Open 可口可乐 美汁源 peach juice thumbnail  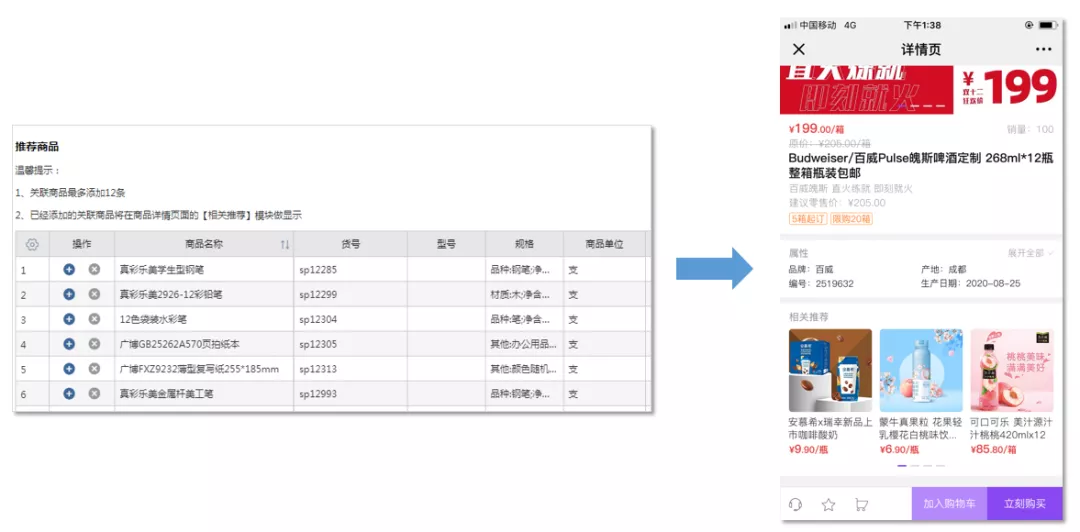click(x=1012, y=370)
